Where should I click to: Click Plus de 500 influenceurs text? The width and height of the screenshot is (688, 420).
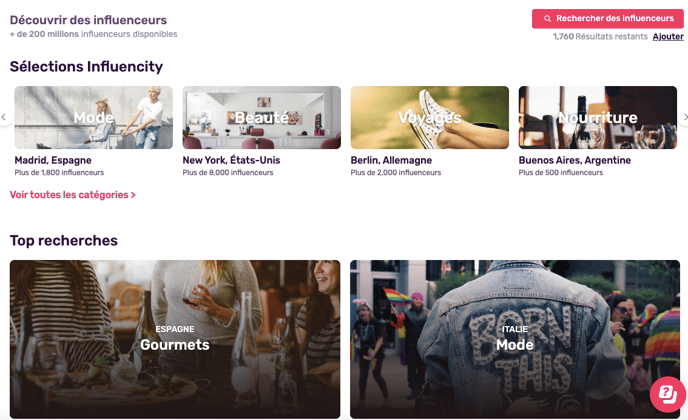(561, 172)
